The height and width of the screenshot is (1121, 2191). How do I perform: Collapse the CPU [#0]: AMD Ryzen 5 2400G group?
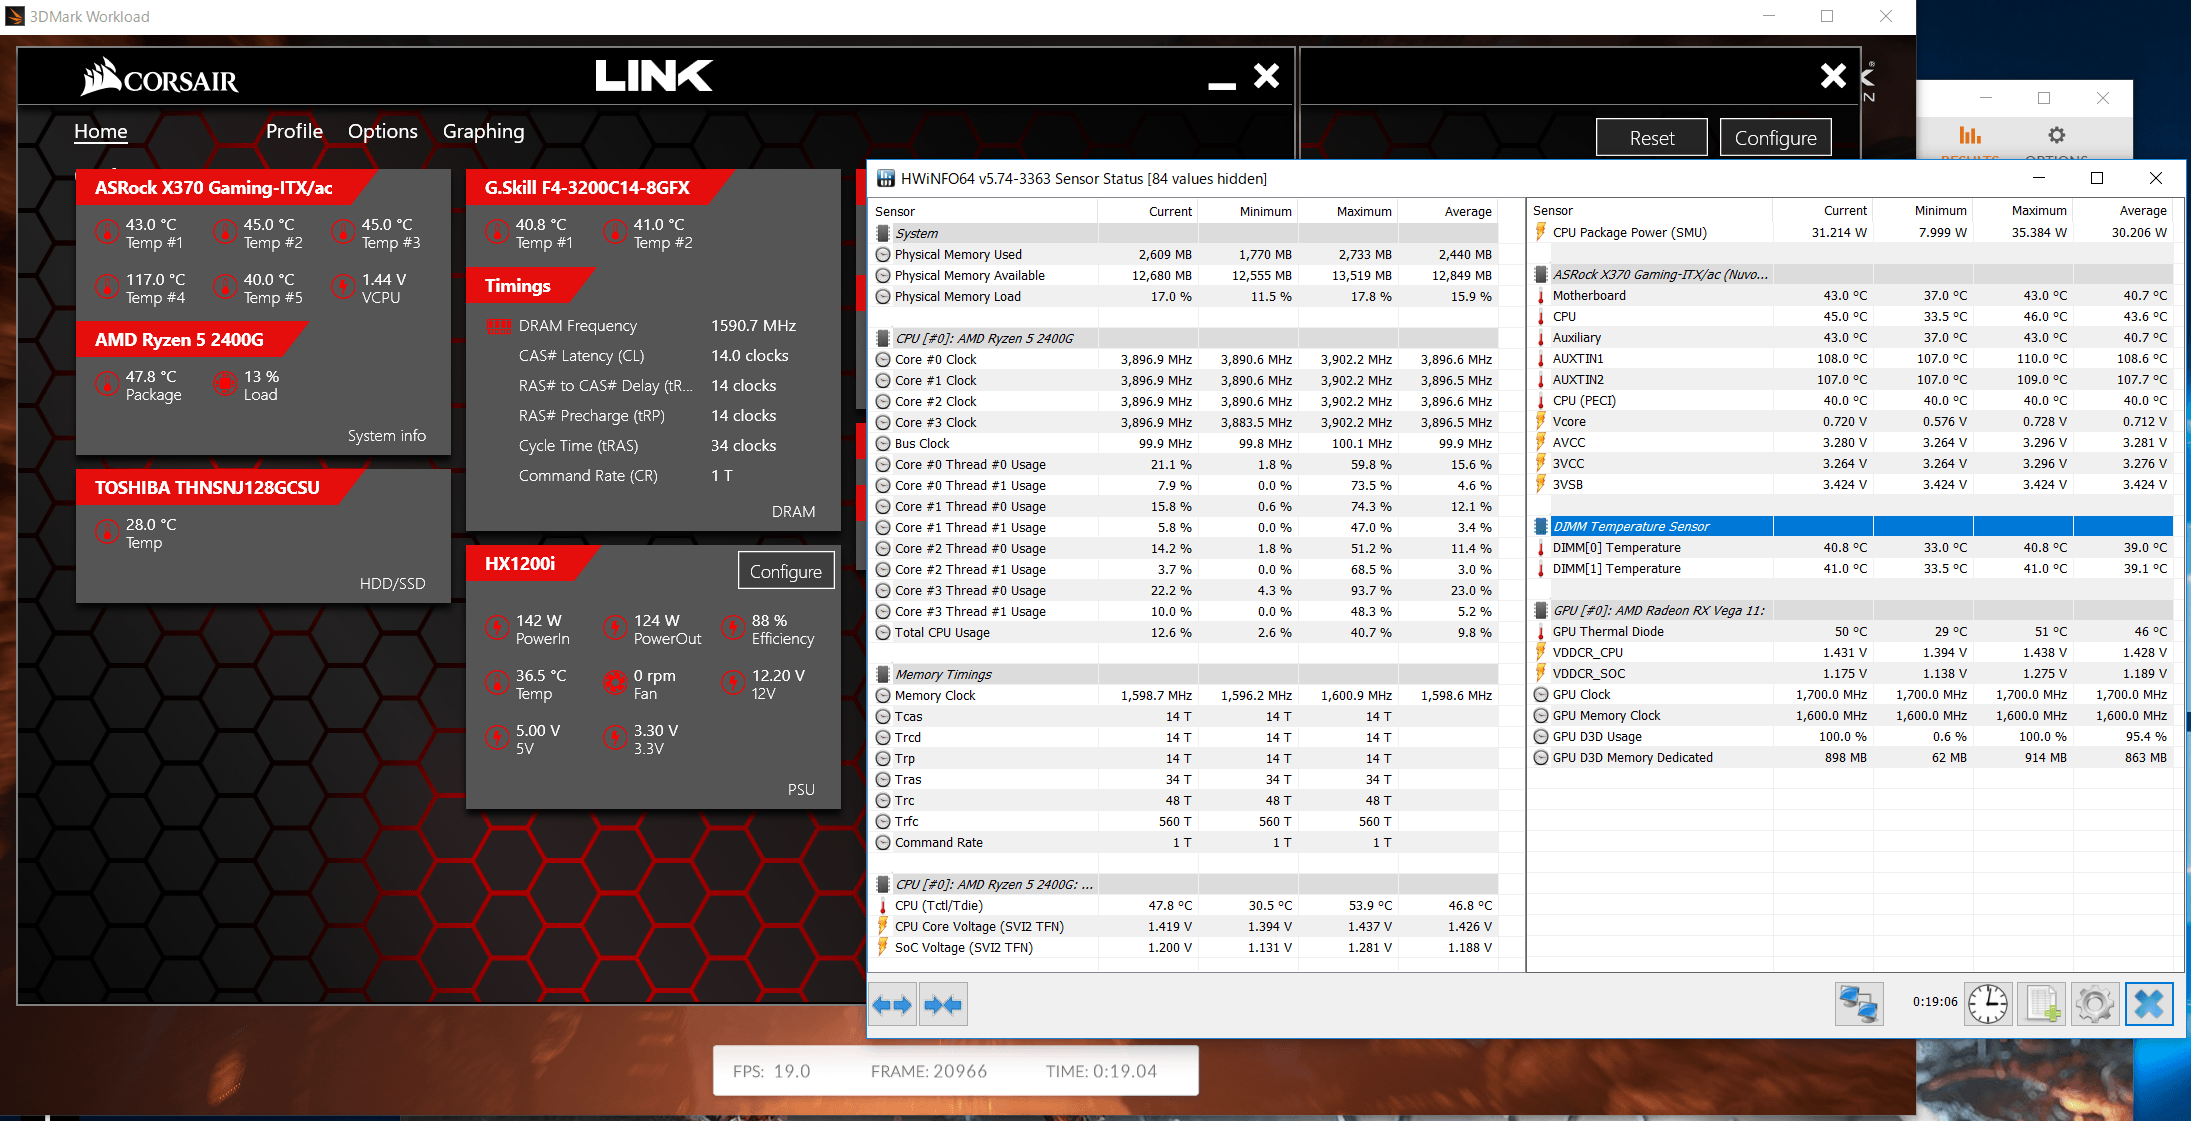click(1186, 338)
